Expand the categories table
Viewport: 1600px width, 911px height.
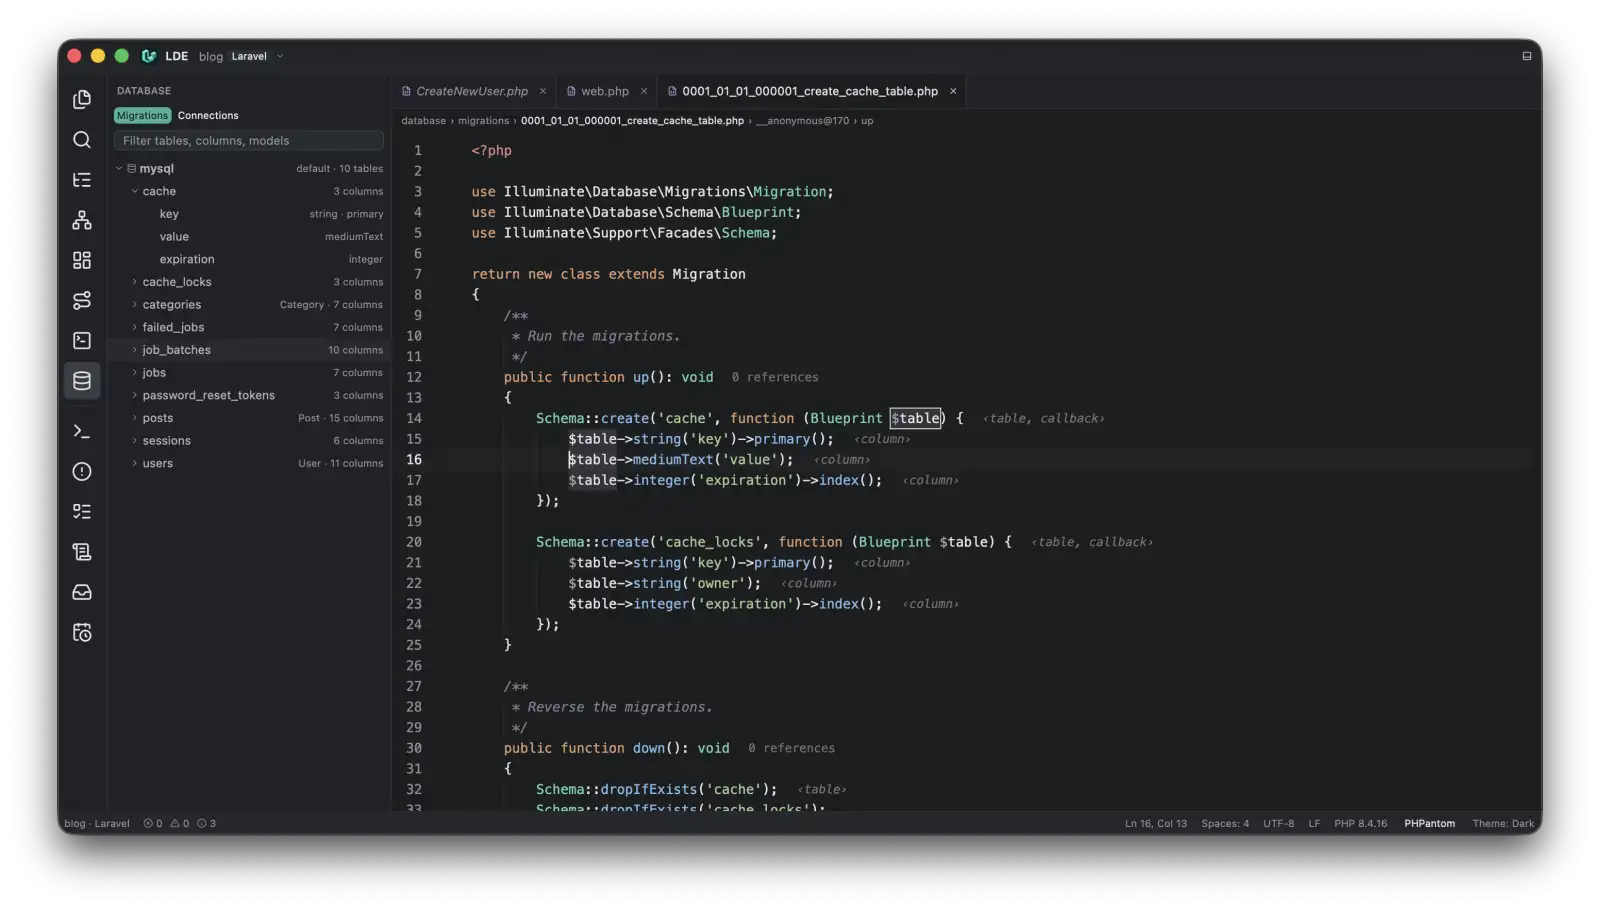pos(135,305)
